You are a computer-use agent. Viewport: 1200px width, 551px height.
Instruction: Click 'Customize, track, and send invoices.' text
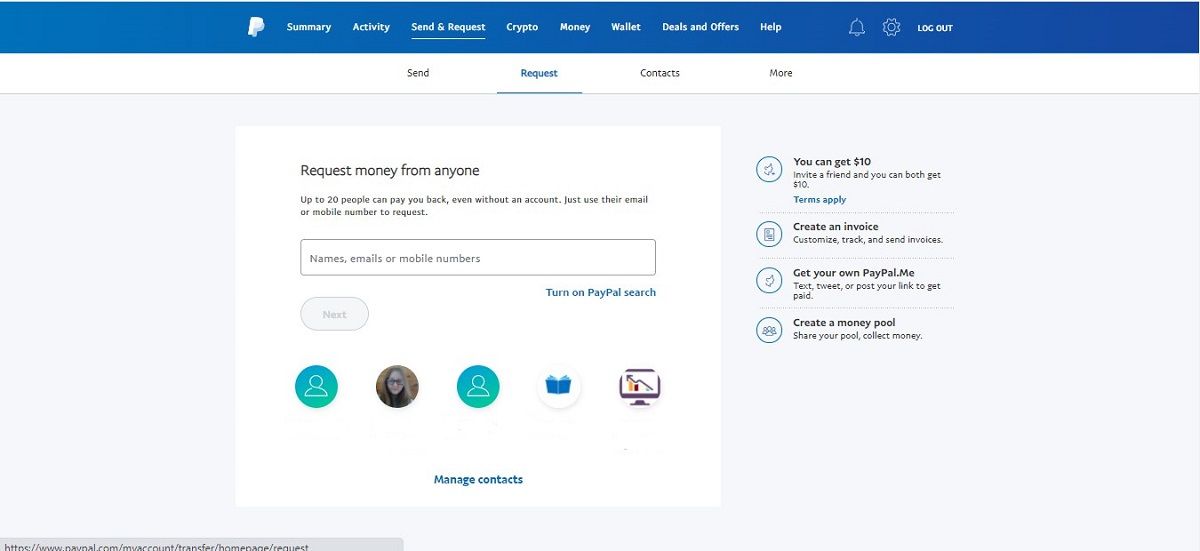click(868, 240)
